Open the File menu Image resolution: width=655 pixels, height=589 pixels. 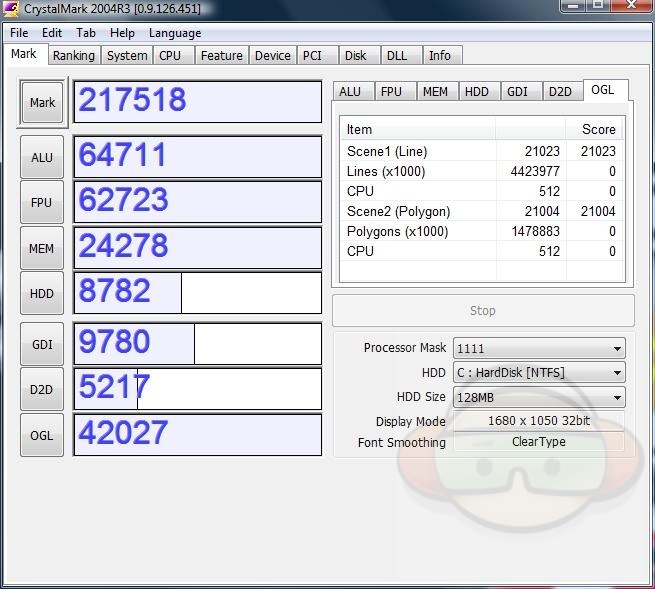19,33
